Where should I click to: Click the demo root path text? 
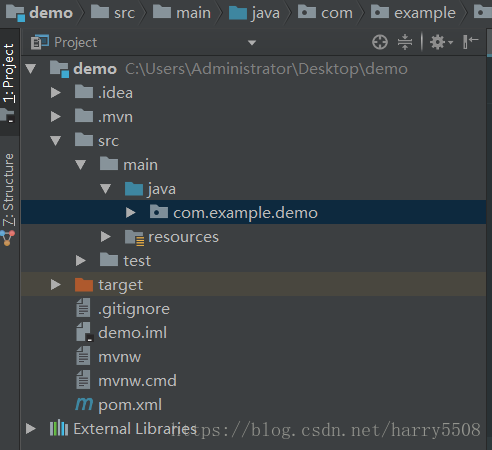(x=266, y=69)
